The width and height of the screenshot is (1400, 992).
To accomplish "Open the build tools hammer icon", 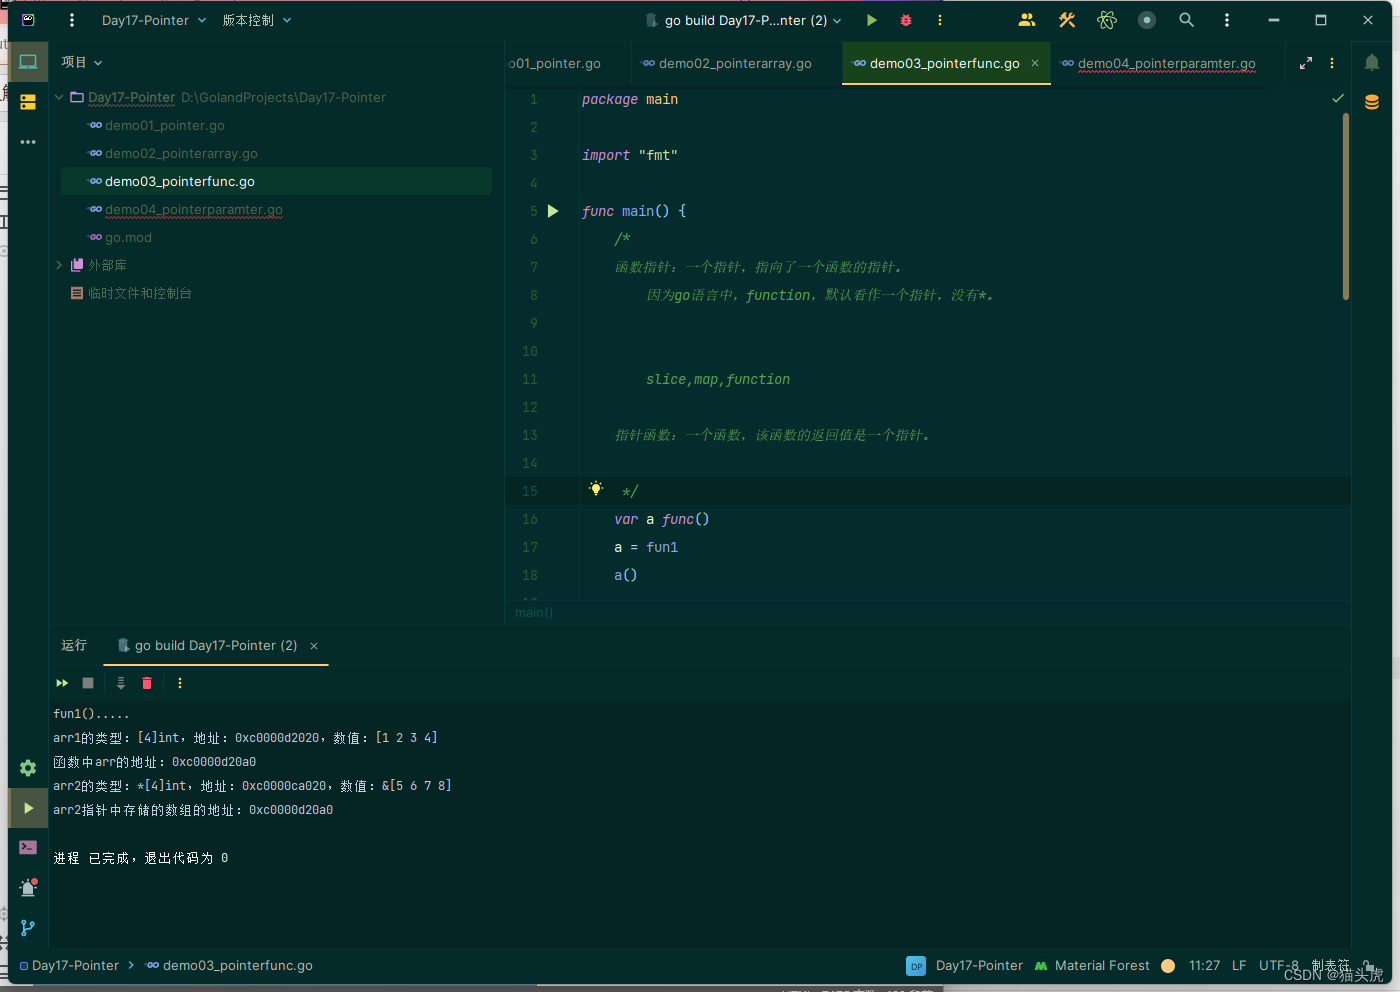I will [1067, 20].
